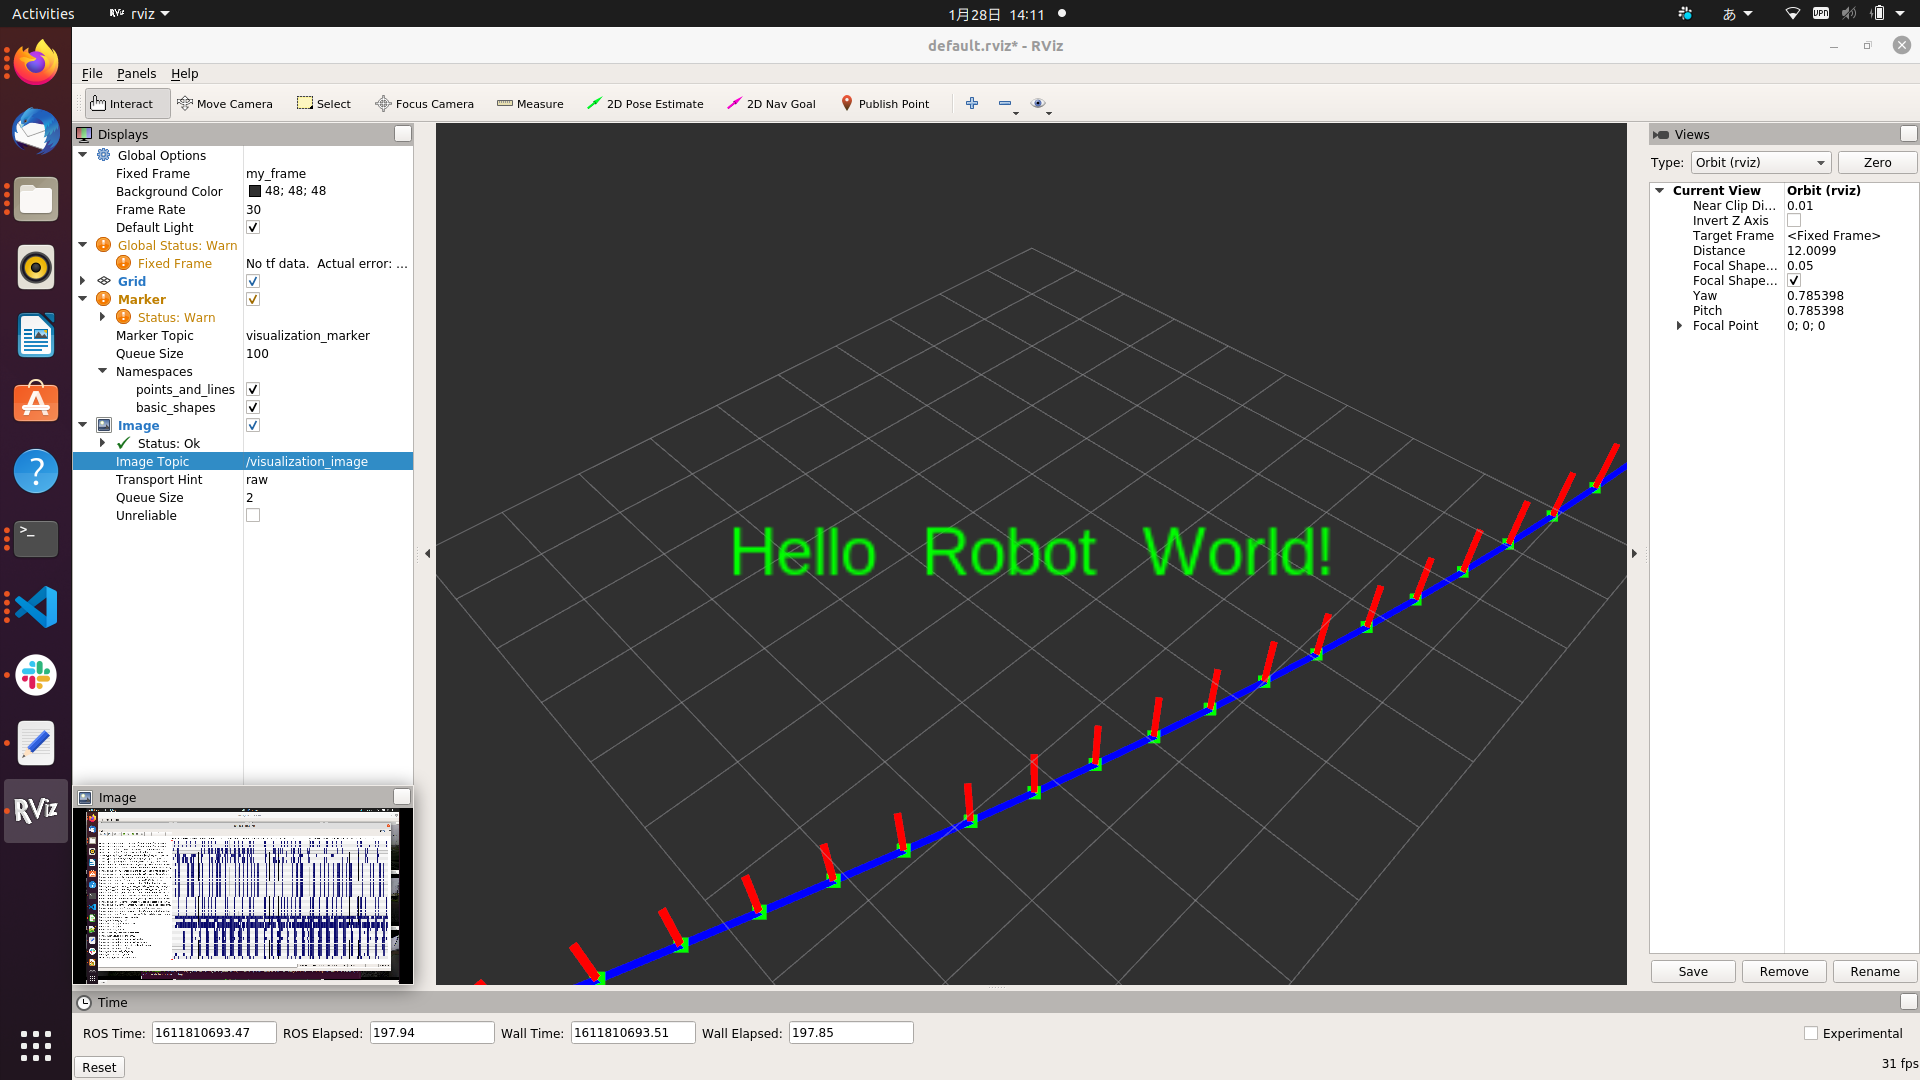This screenshot has width=1920, height=1080.
Task: Open the view Type dropdown
Action: coord(1761,162)
